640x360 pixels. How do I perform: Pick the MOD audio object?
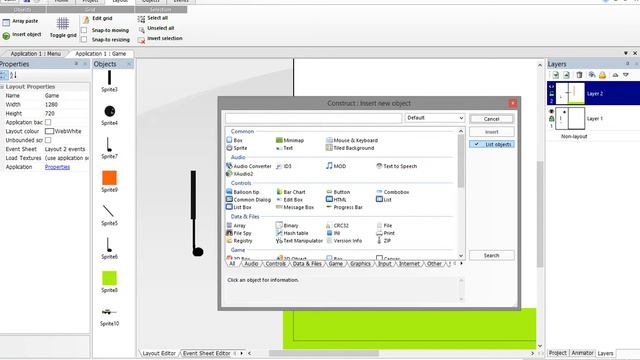pos(336,166)
